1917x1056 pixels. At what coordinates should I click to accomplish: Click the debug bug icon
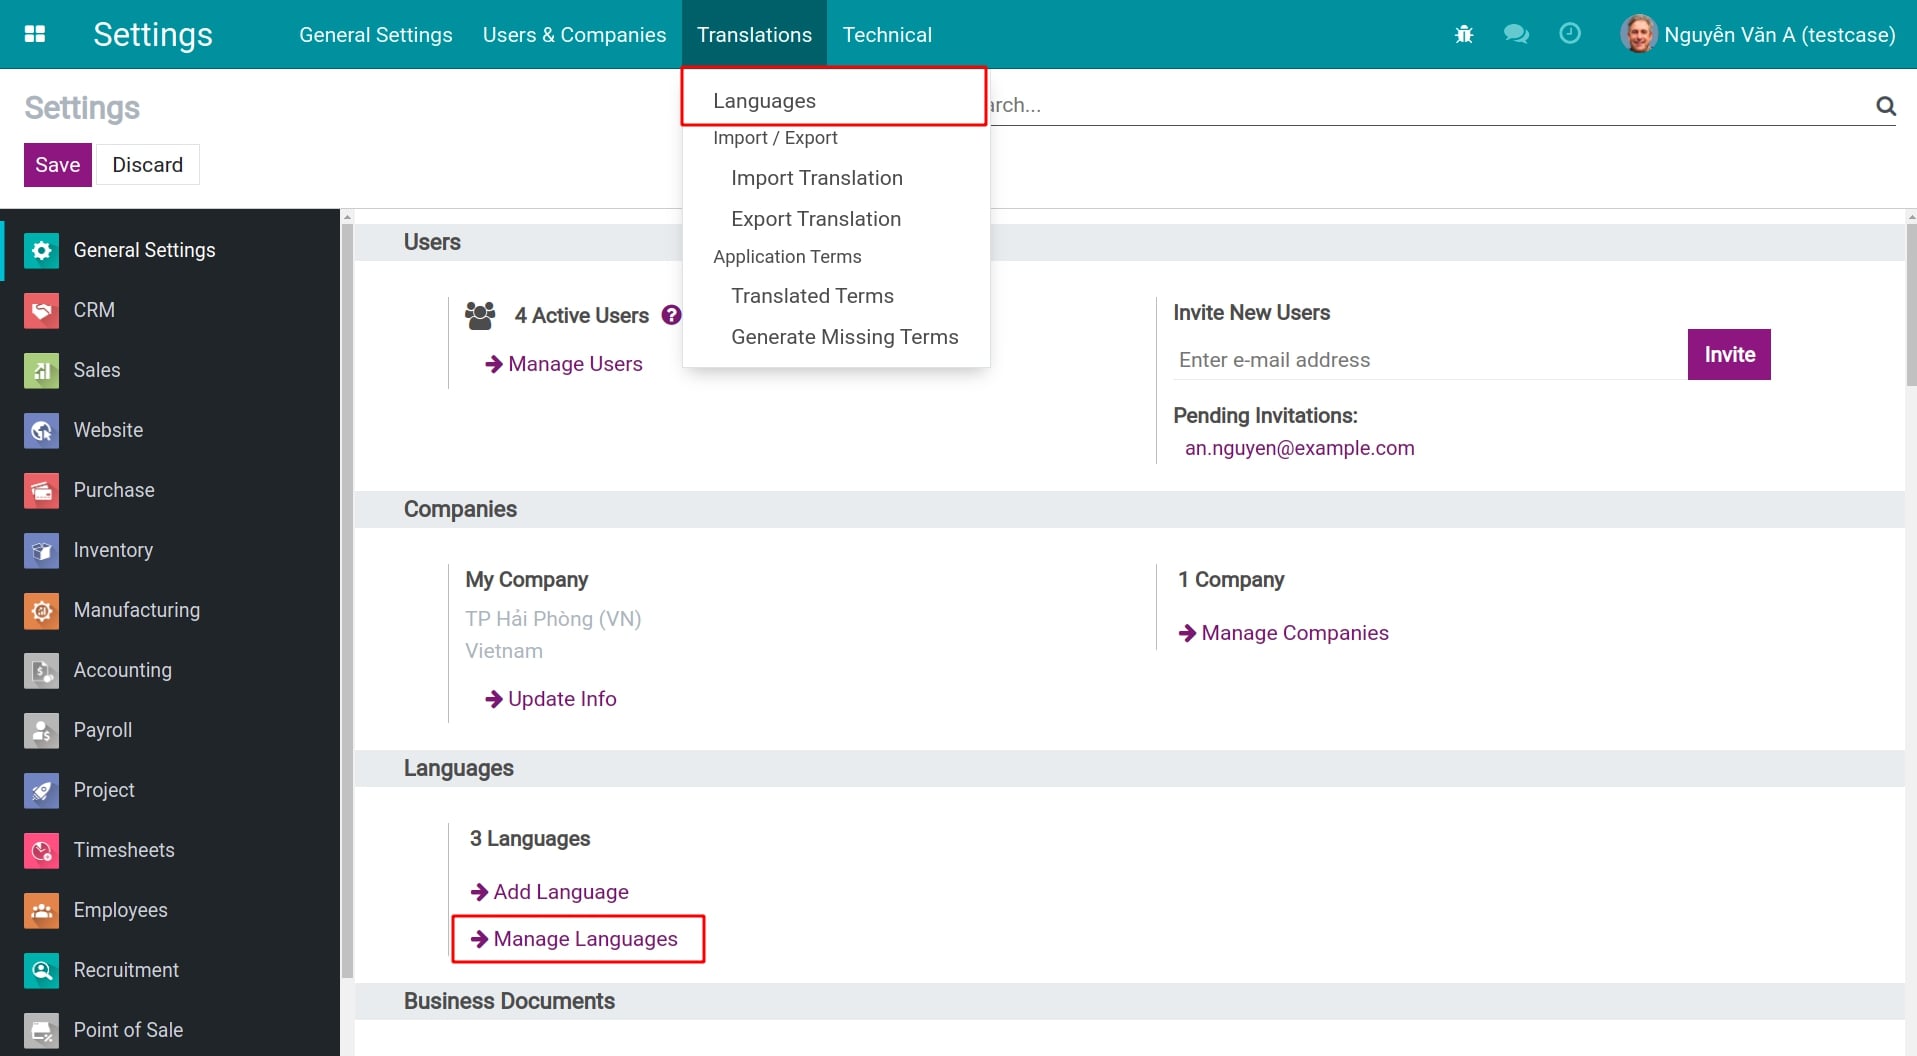[1464, 34]
